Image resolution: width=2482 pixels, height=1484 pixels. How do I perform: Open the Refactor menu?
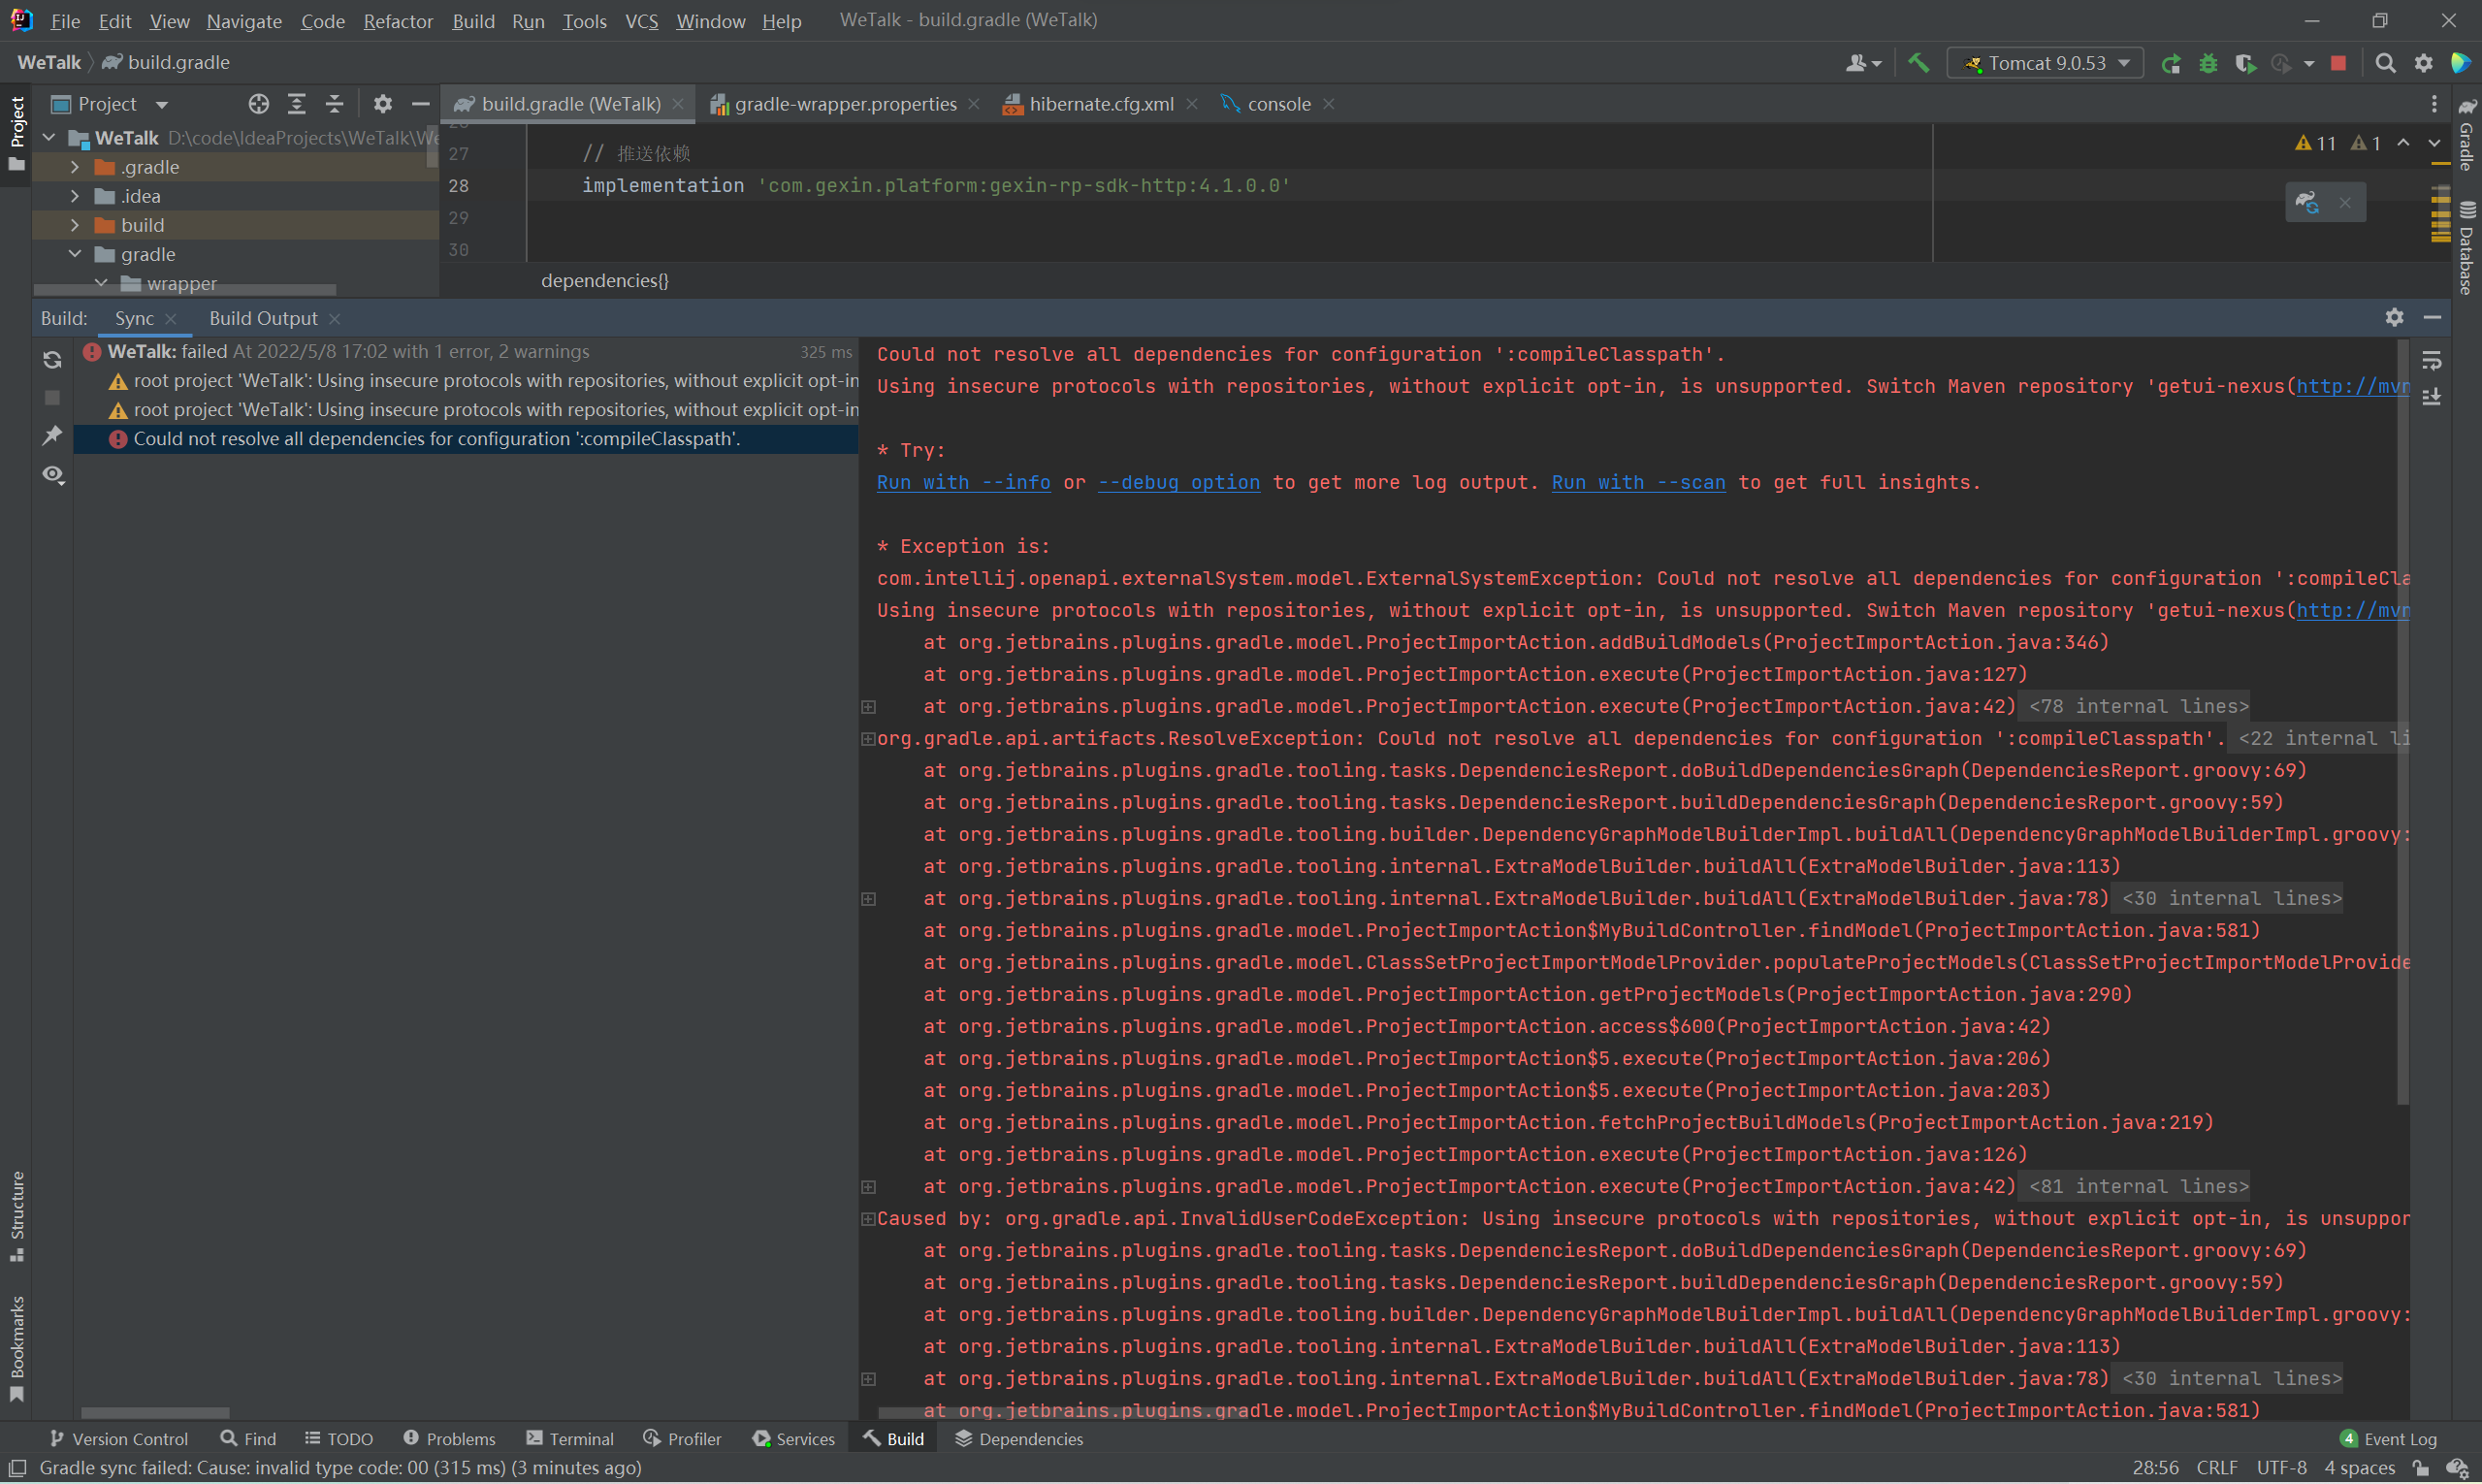pyautogui.click(x=397, y=21)
